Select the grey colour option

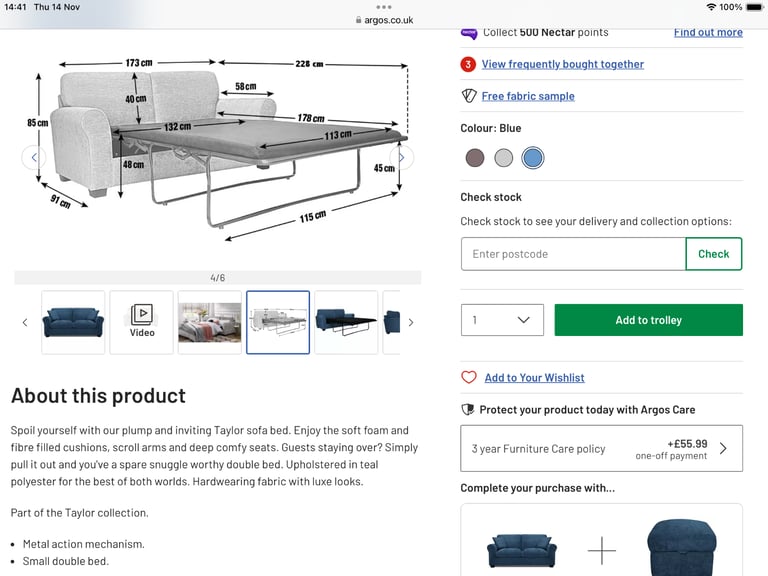[x=504, y=158]
